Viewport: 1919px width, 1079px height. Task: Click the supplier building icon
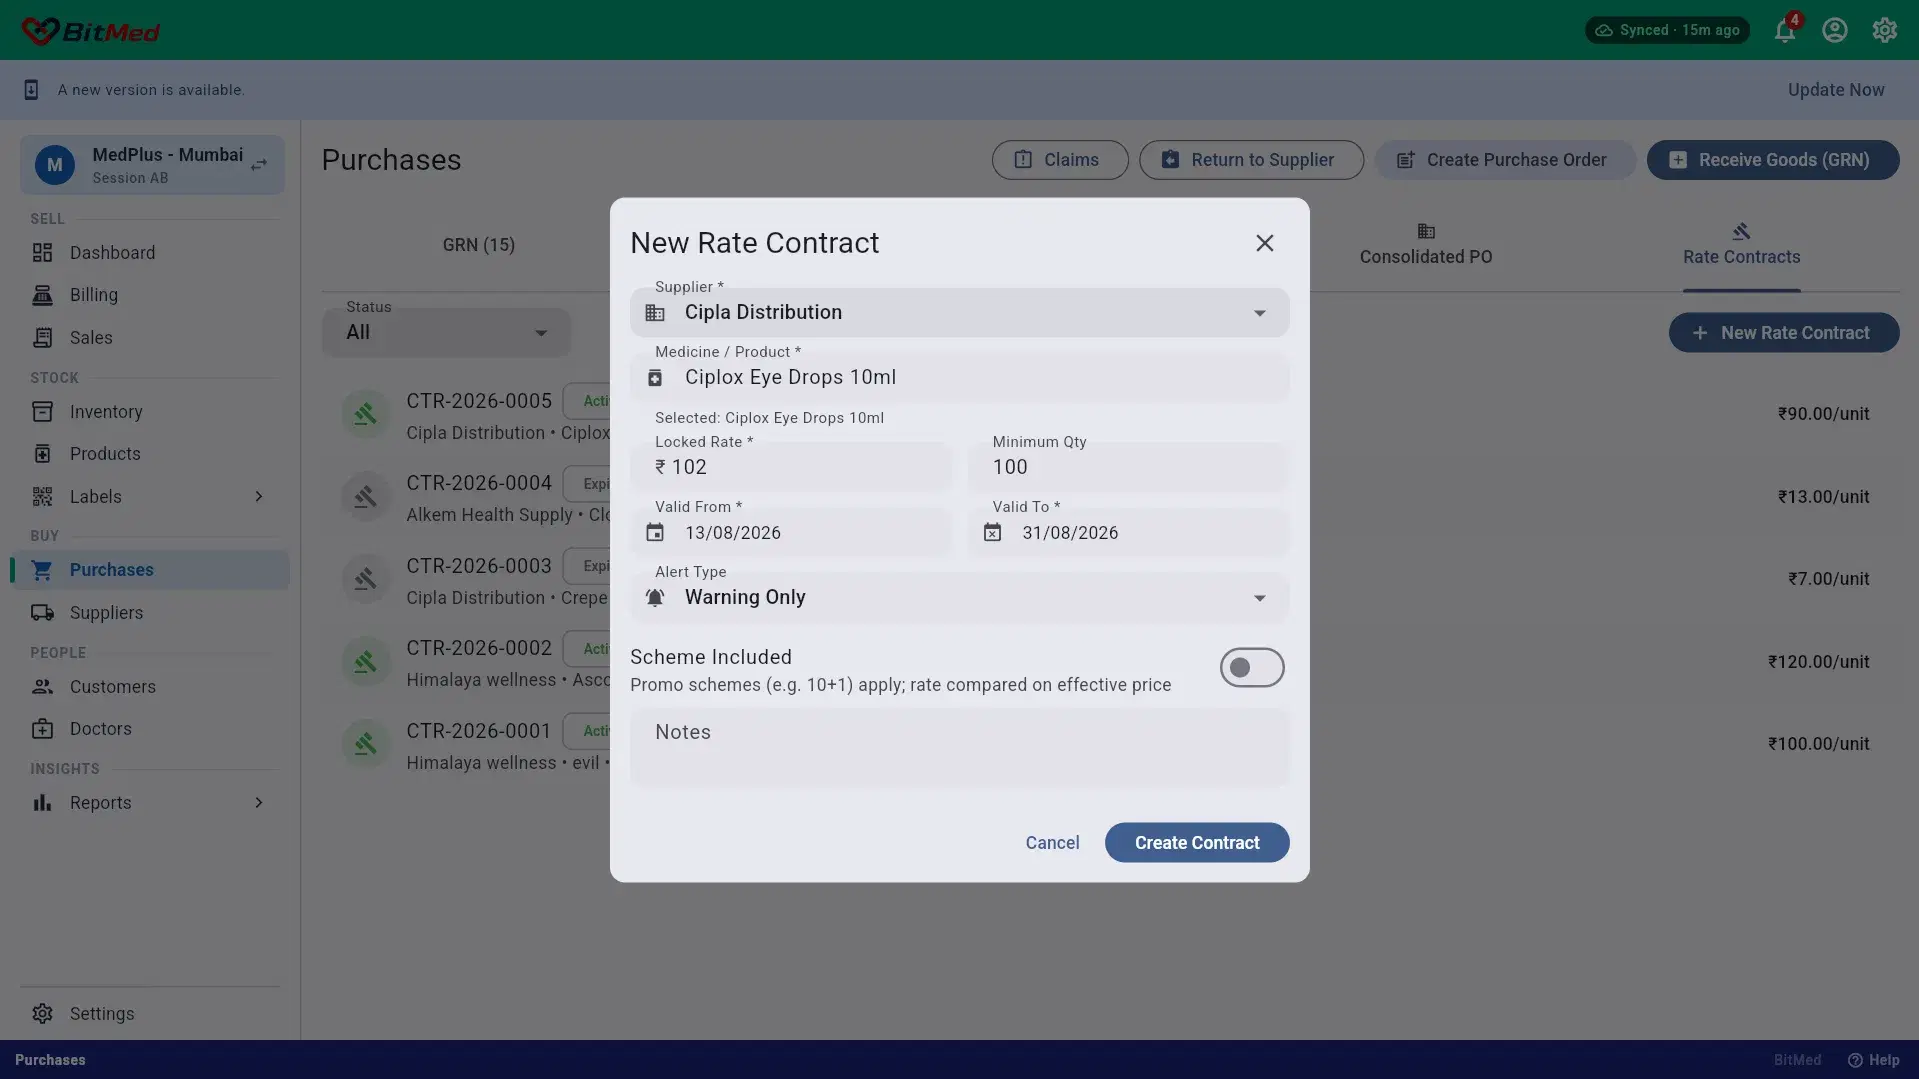[x=655, y=313]
